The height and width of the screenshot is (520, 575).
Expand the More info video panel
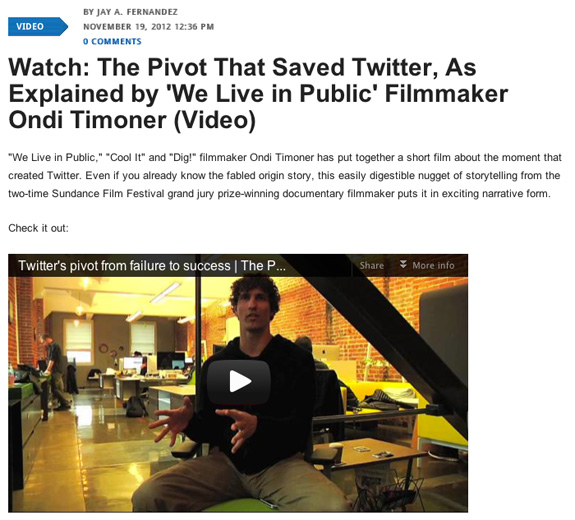tap(427, 265)
